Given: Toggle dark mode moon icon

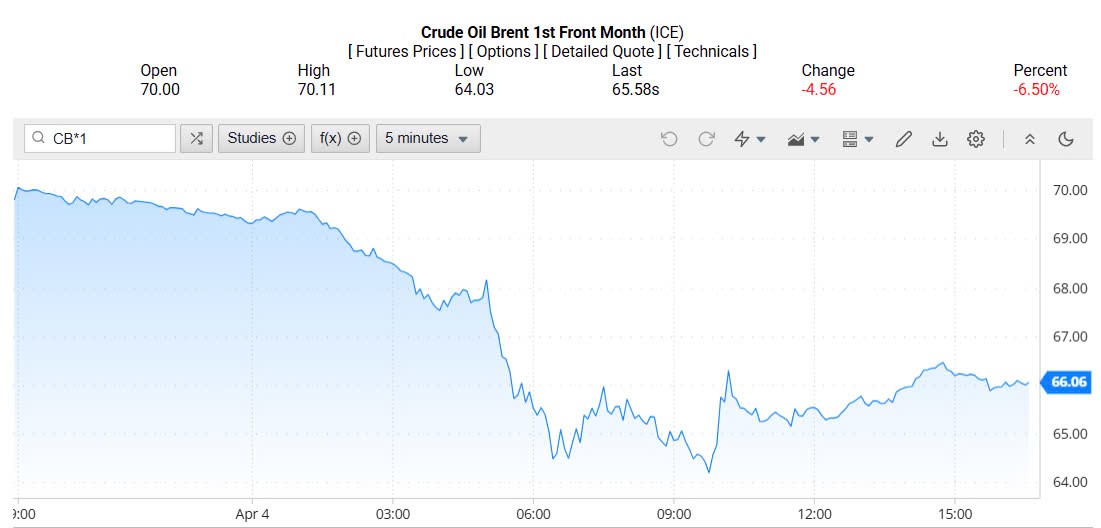Looking at the screenshot, I should coord(1066,140).
